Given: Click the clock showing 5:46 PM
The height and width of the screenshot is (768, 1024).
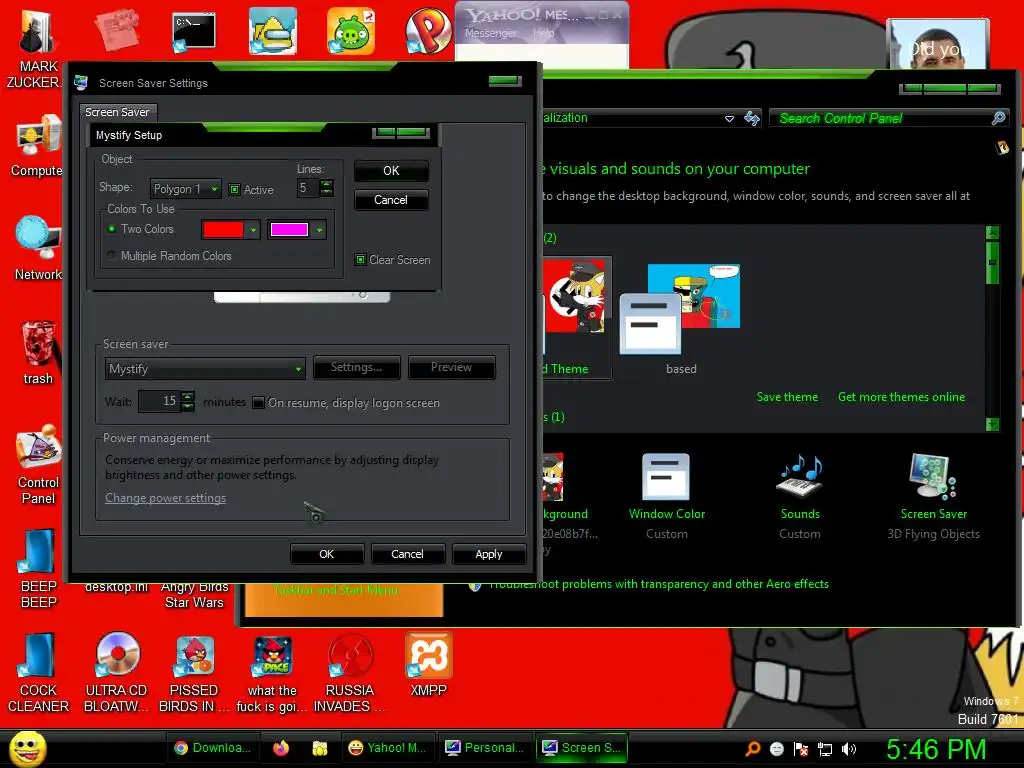Looking at the screenshot, I should tap(936, 749).
